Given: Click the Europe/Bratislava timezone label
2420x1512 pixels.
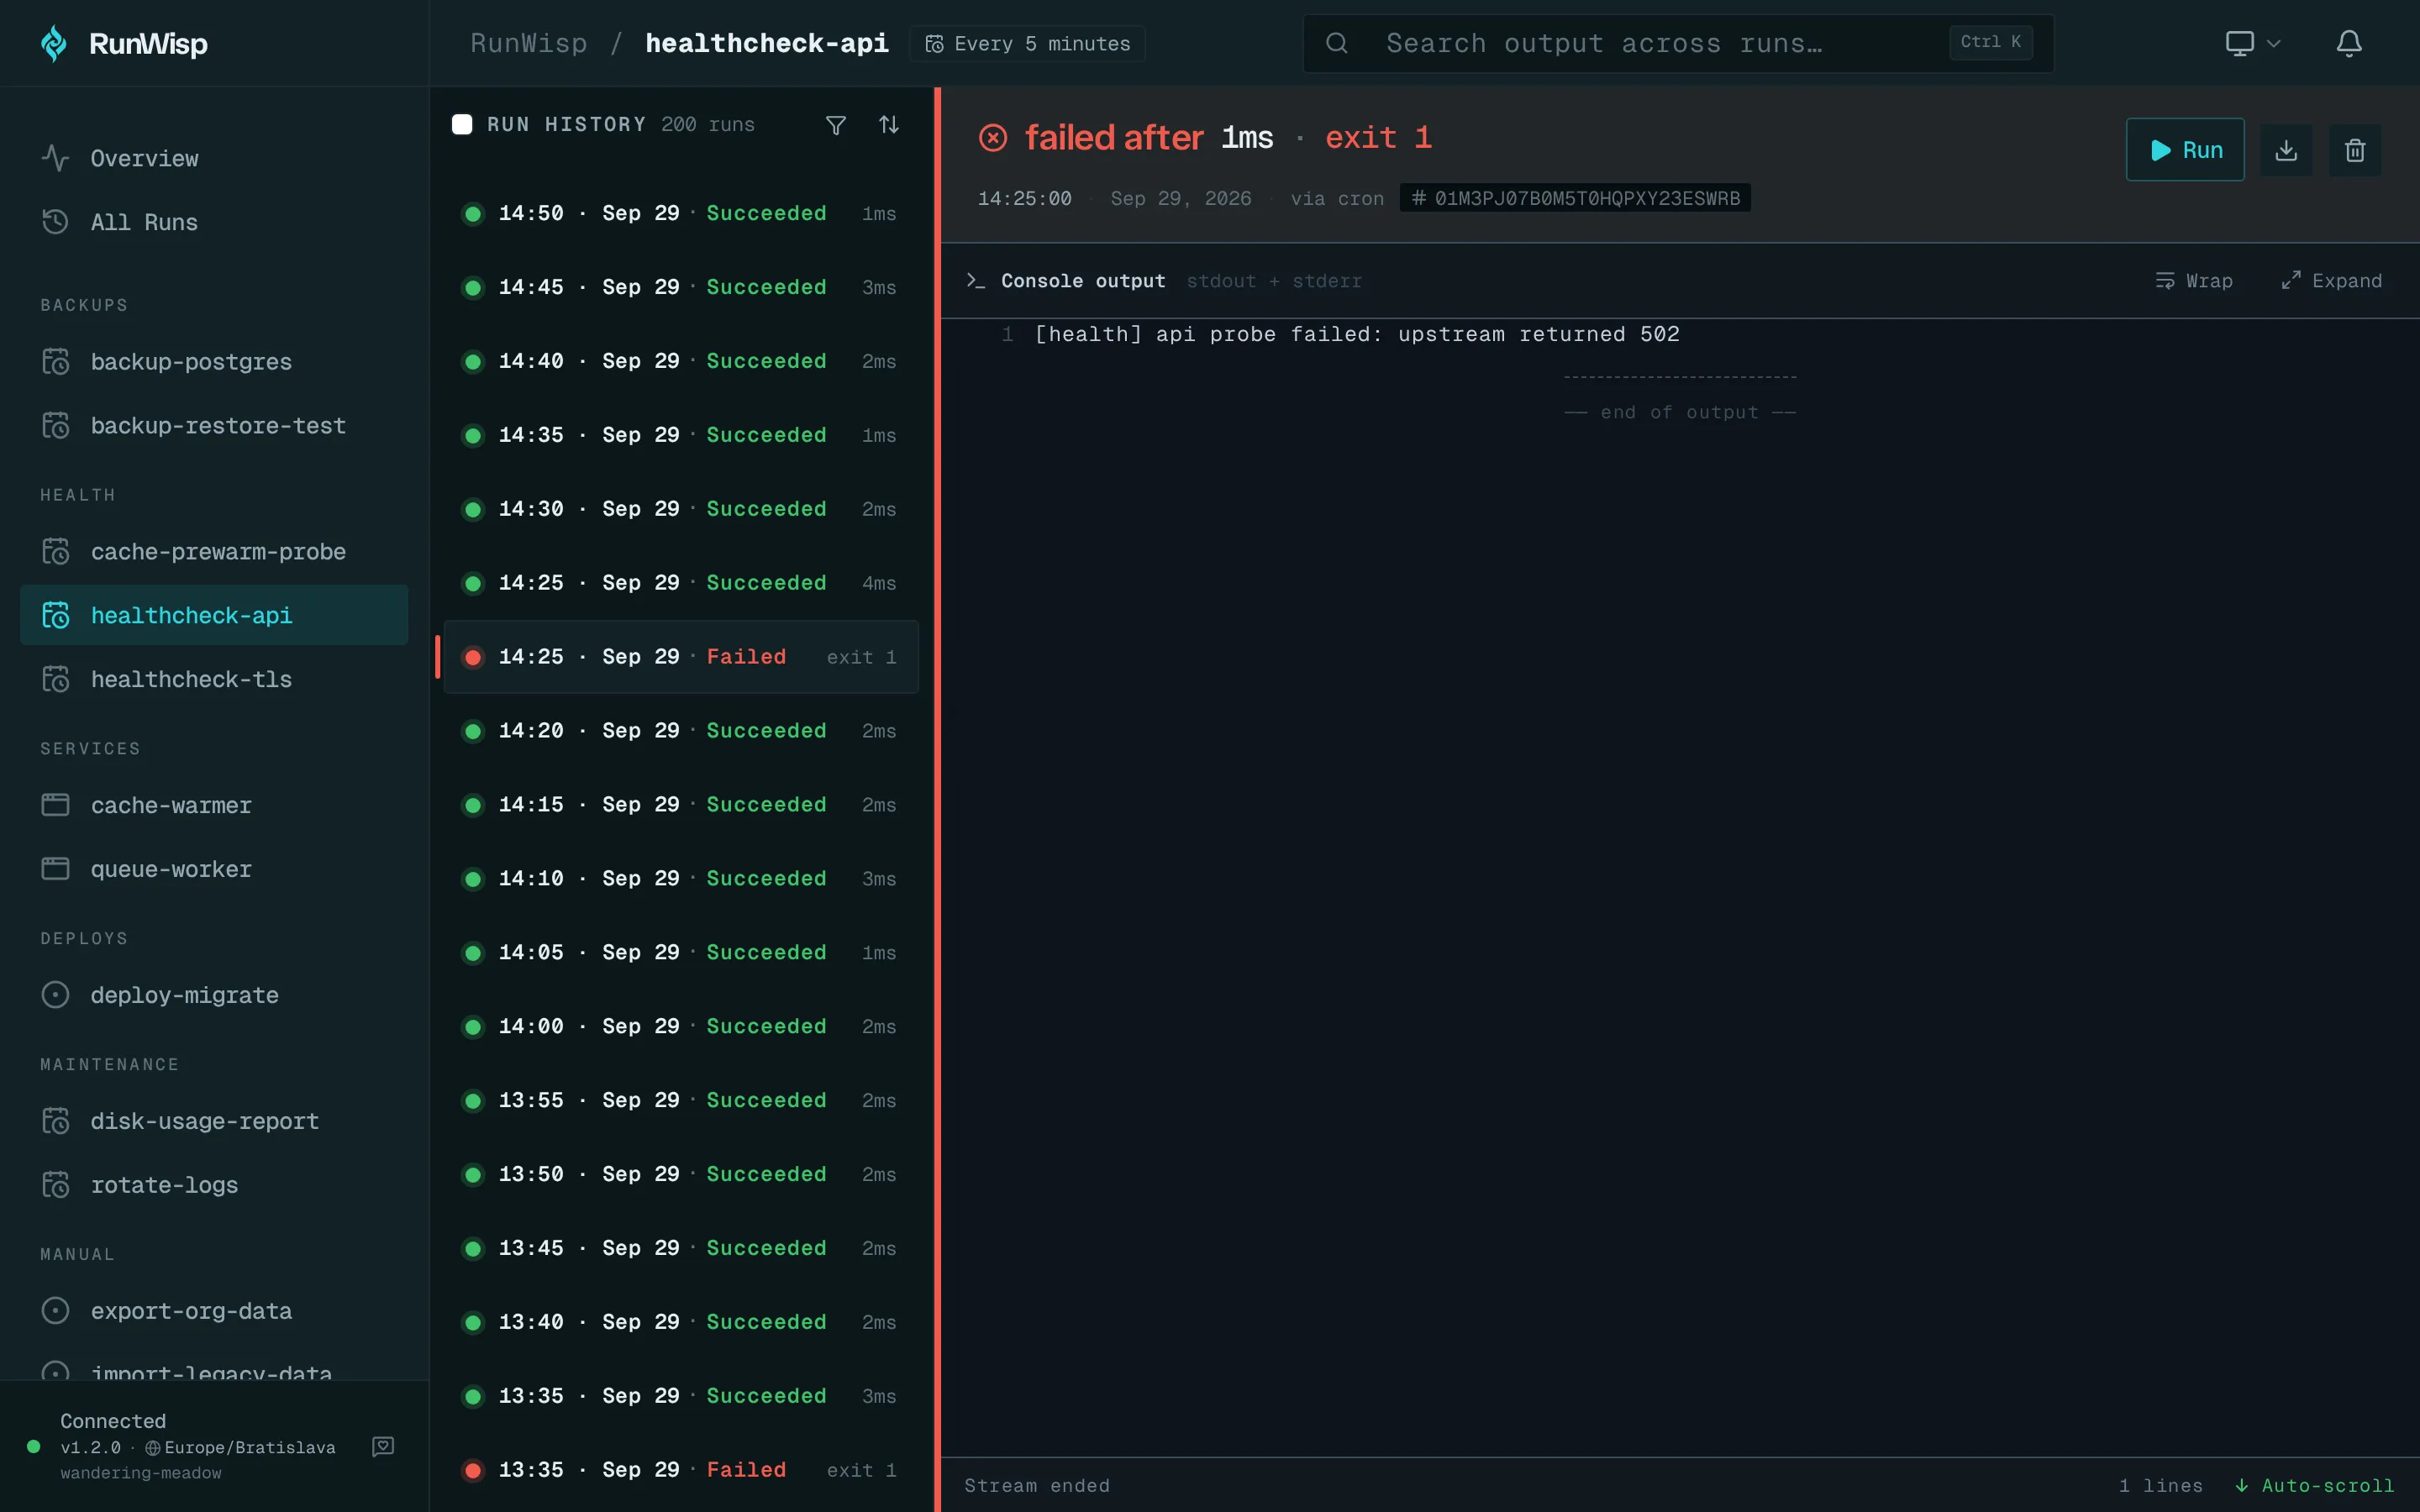Looking at the screenshot, I should click(250, 1447).
